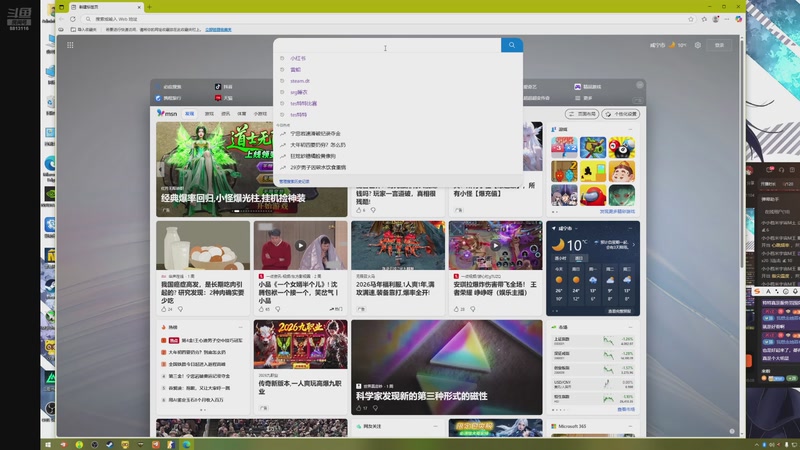Viewport: 800px width, 450px height.
Task: Open the browser three-dot menu
Action: pyautogui.click(x=727, y=19)
